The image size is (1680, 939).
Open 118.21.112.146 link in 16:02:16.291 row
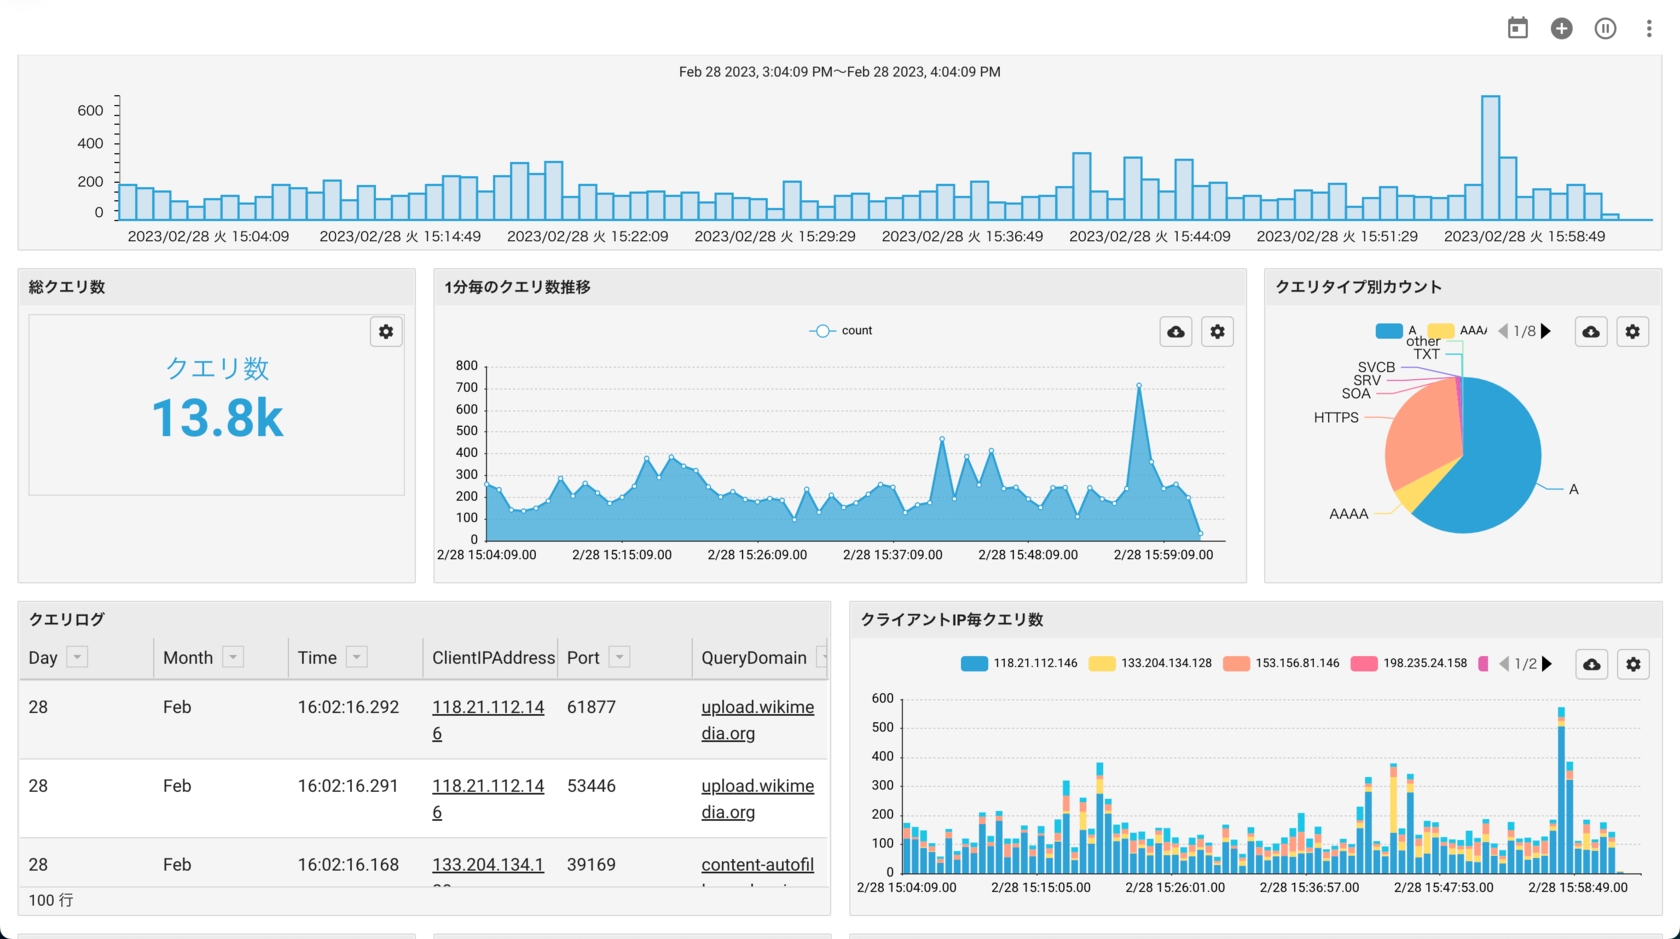pos(488,799)
